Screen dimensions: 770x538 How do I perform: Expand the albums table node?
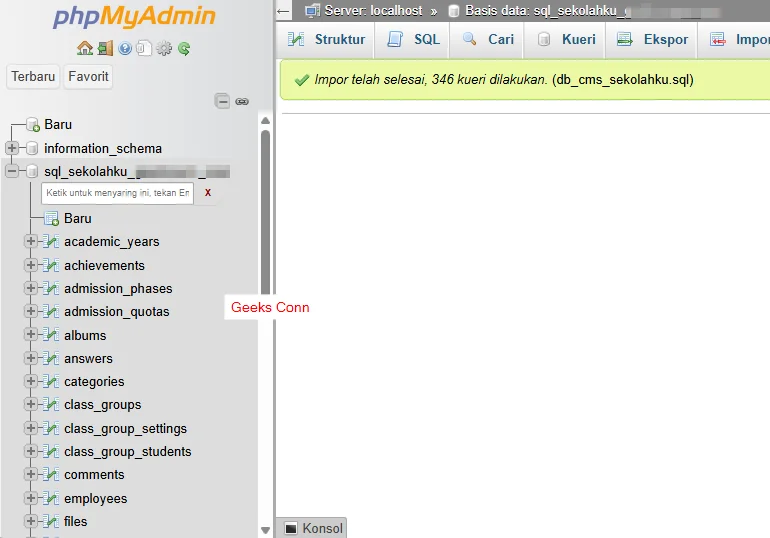tap(30, 335)
